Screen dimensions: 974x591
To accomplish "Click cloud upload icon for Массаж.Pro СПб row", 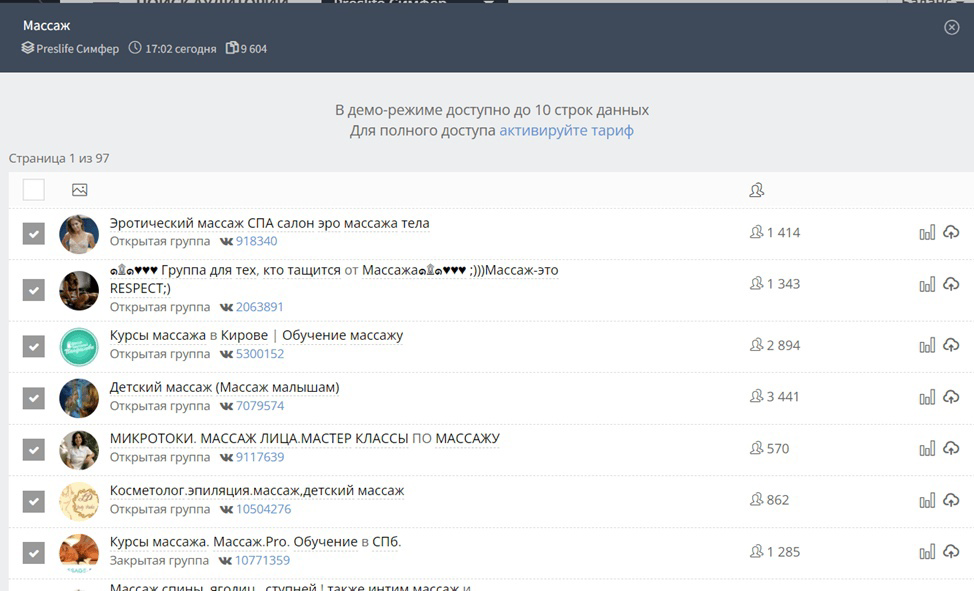I will pos(951,551).
